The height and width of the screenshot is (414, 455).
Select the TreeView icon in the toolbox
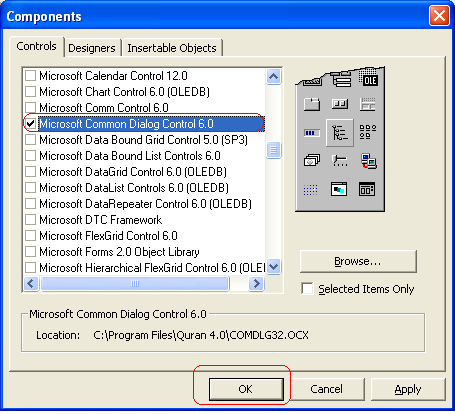[340, 133]
